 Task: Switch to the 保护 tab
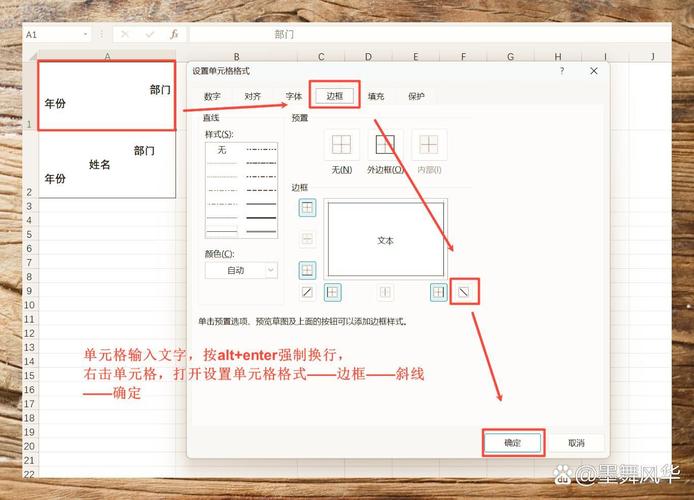(x=416, y=96)
